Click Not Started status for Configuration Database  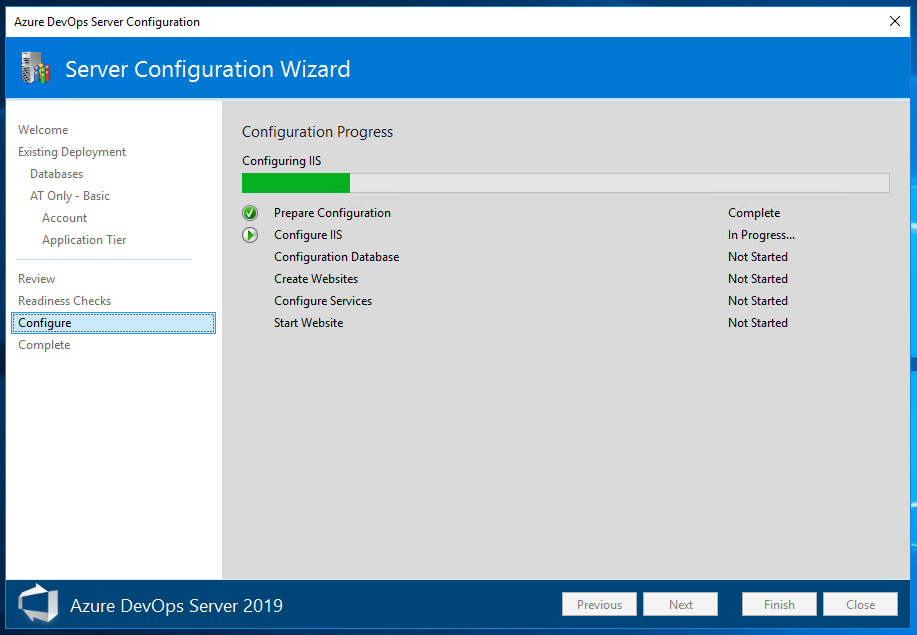(x=758, y=257)
